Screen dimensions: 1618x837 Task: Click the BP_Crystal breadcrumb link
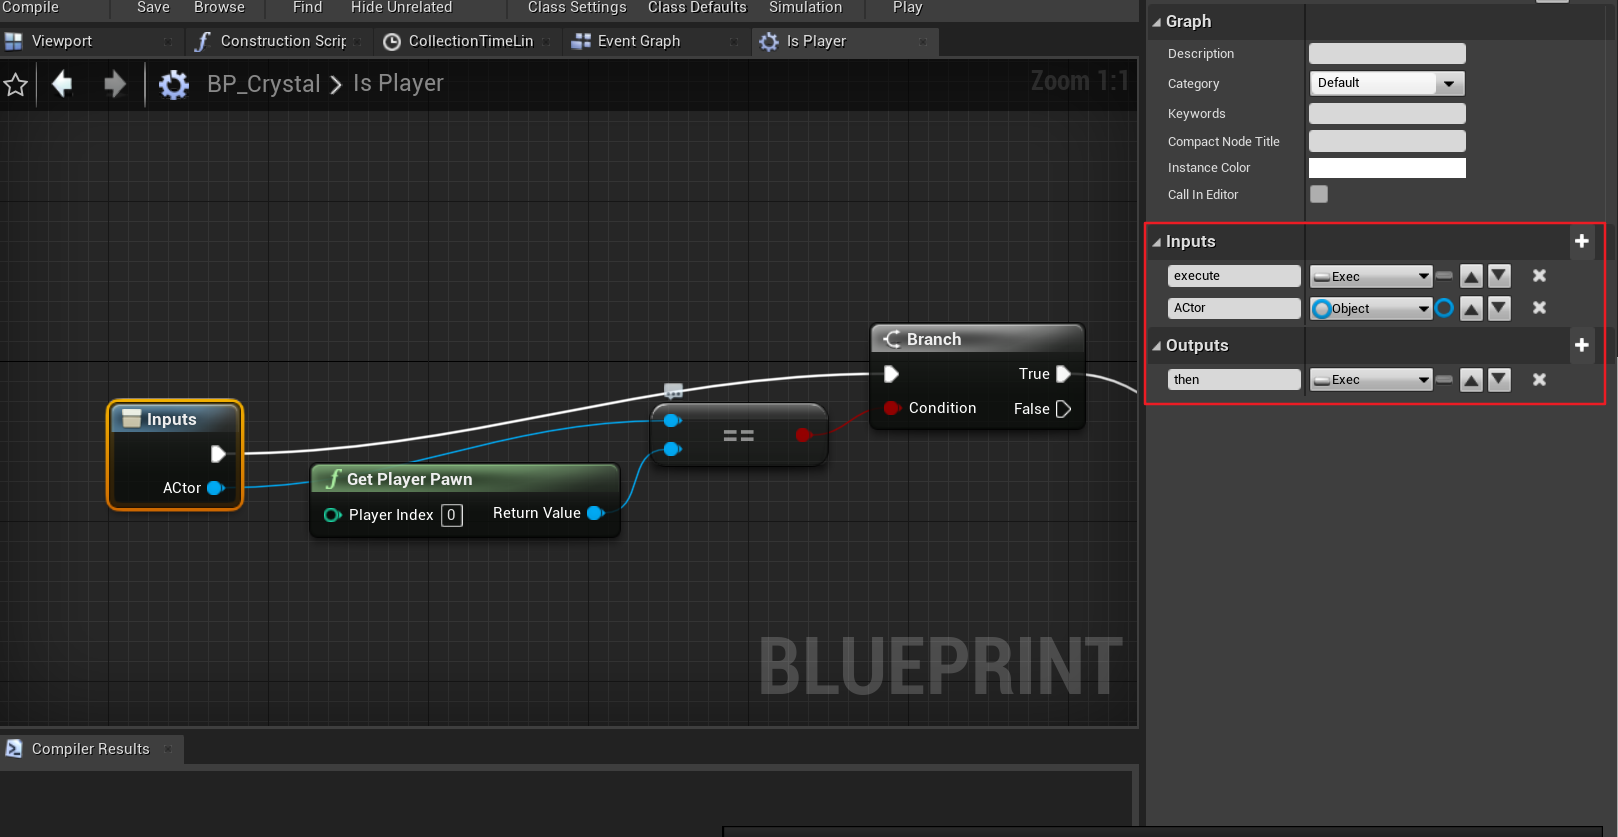pos(264,84)
